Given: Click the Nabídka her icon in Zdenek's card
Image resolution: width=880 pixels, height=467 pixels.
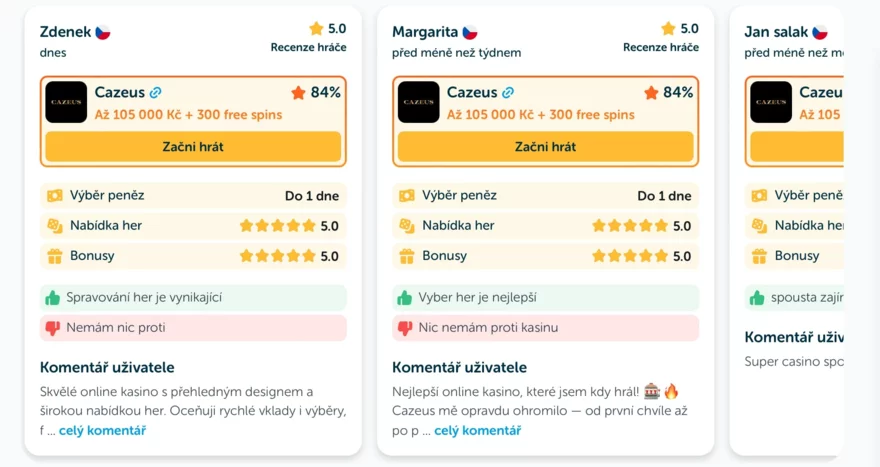Looking at the screenshot, I should point(54,226).
